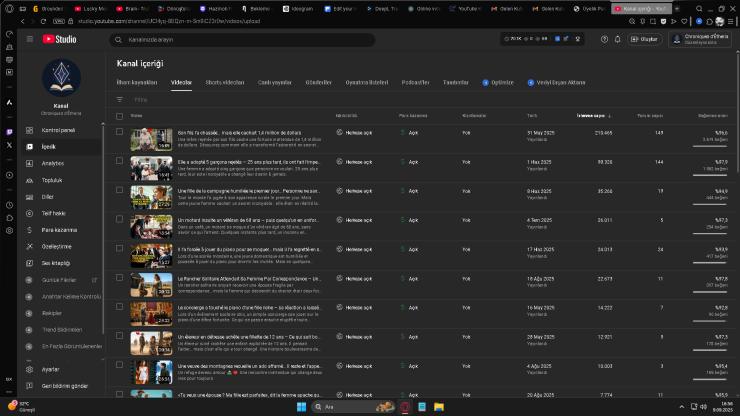Go back with the browser back arrow

coord(23,21)
